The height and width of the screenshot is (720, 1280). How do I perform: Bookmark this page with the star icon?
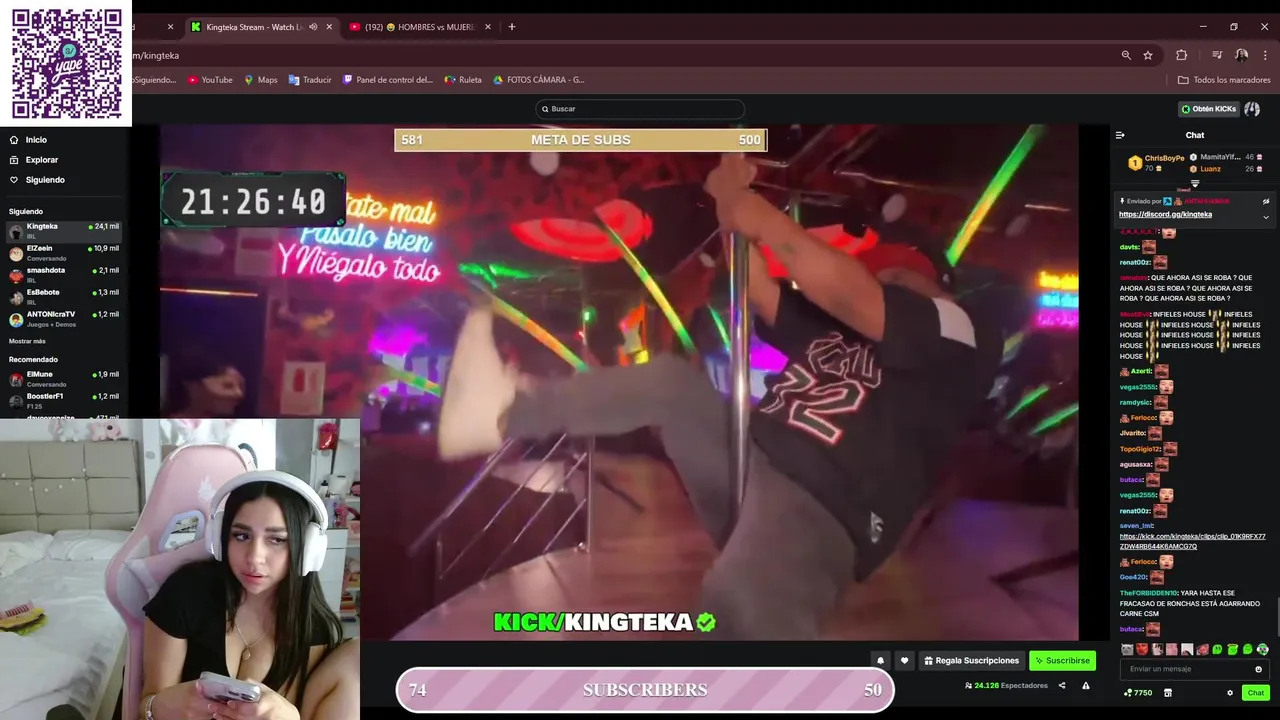(1148, 55)
